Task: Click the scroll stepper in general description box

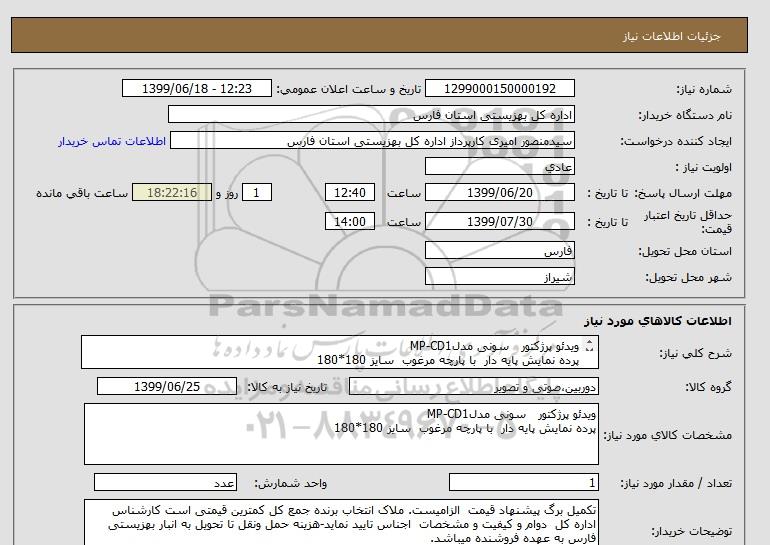Action: (589, 347)
